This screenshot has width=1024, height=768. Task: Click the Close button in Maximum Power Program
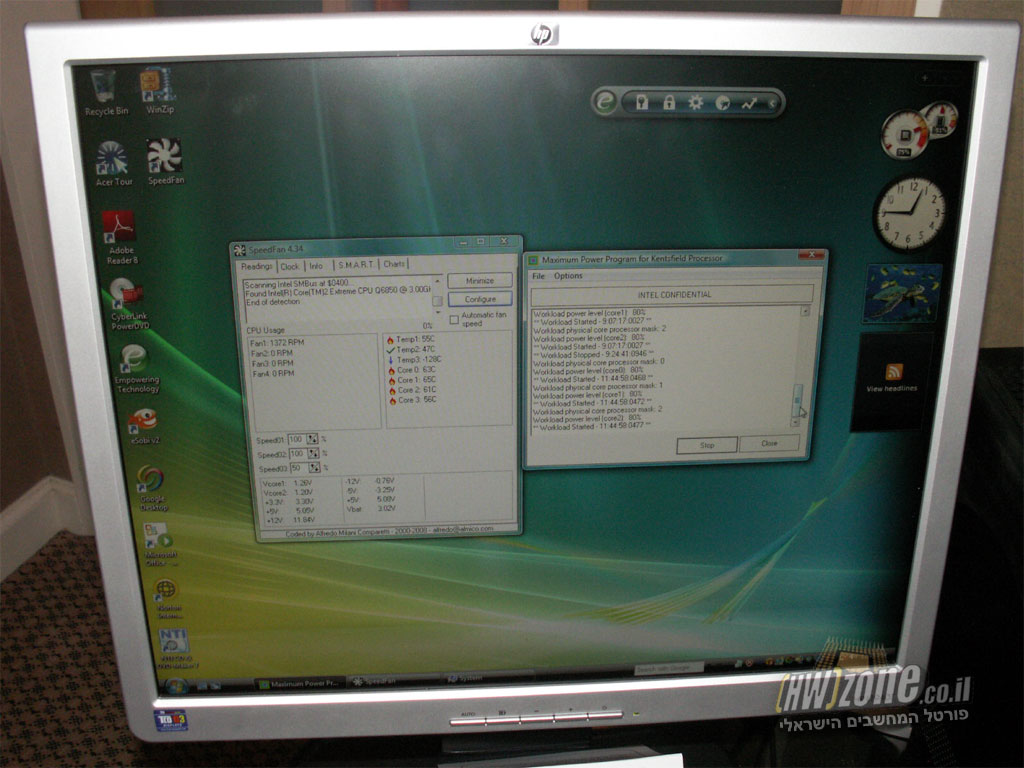[769, 443]
